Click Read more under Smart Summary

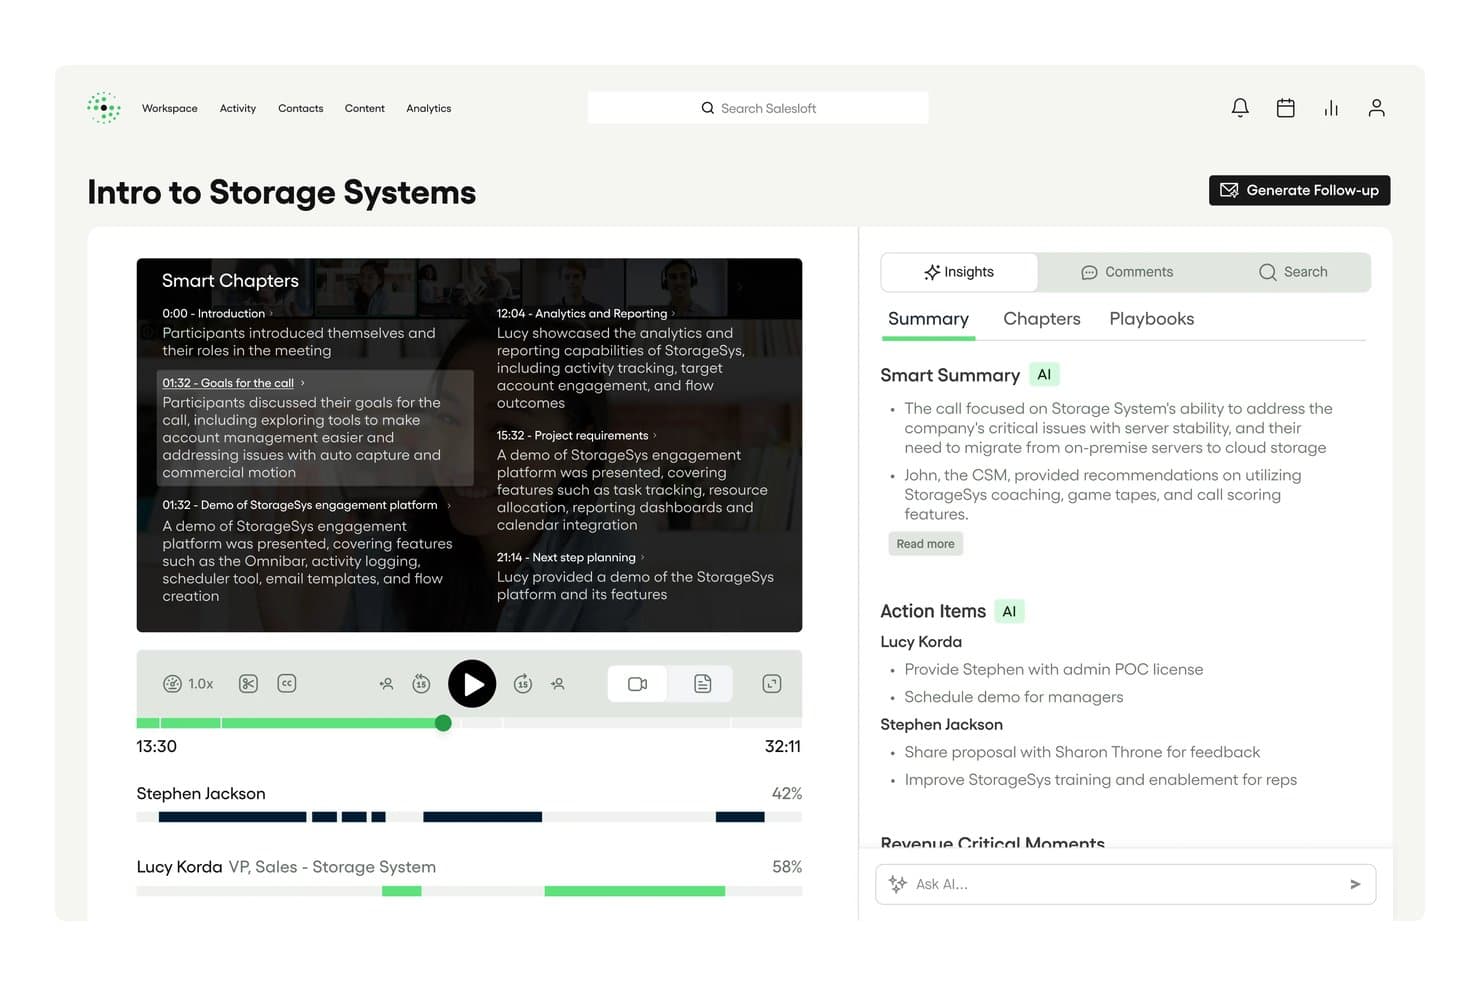tap(926, 544)
